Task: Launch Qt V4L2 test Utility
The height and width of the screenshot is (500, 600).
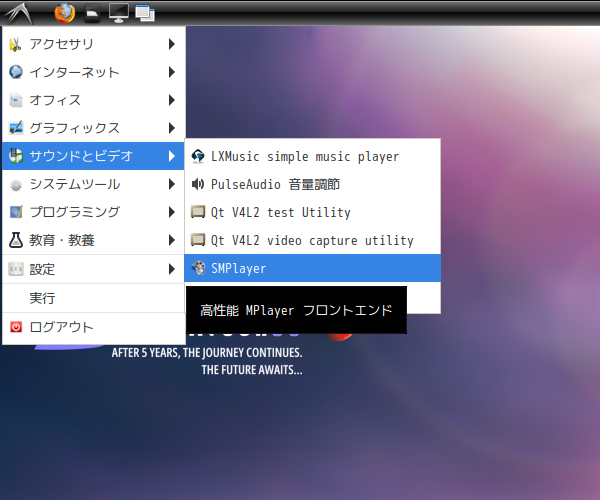Action: point(313,212)
